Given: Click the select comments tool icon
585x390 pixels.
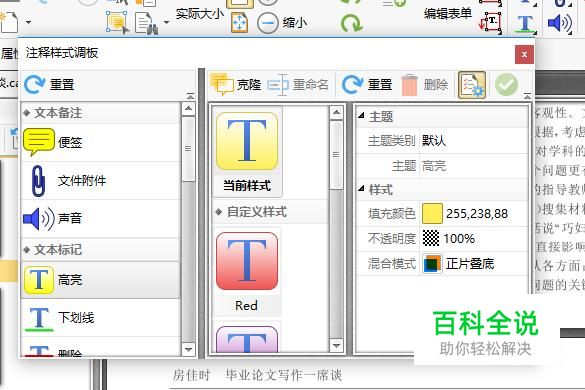Looking at the screenshot, I should 117,22.
